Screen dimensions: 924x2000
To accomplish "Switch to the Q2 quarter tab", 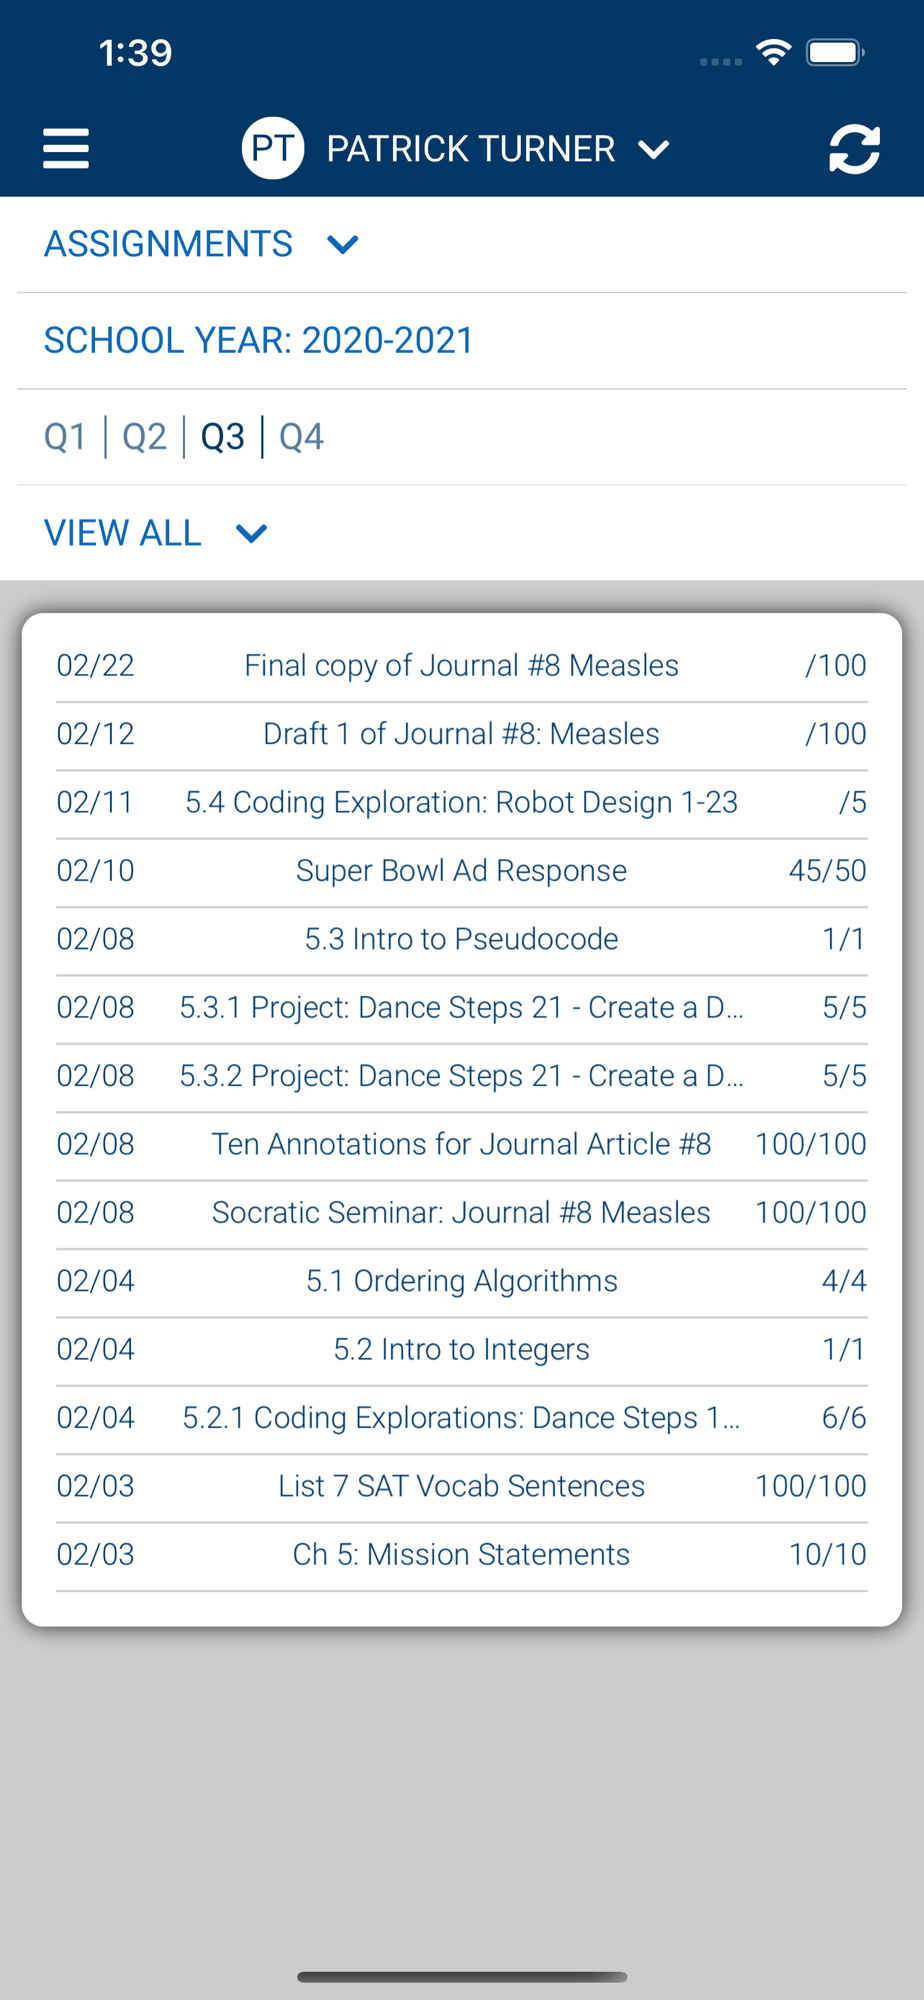I will click(144, 437).
